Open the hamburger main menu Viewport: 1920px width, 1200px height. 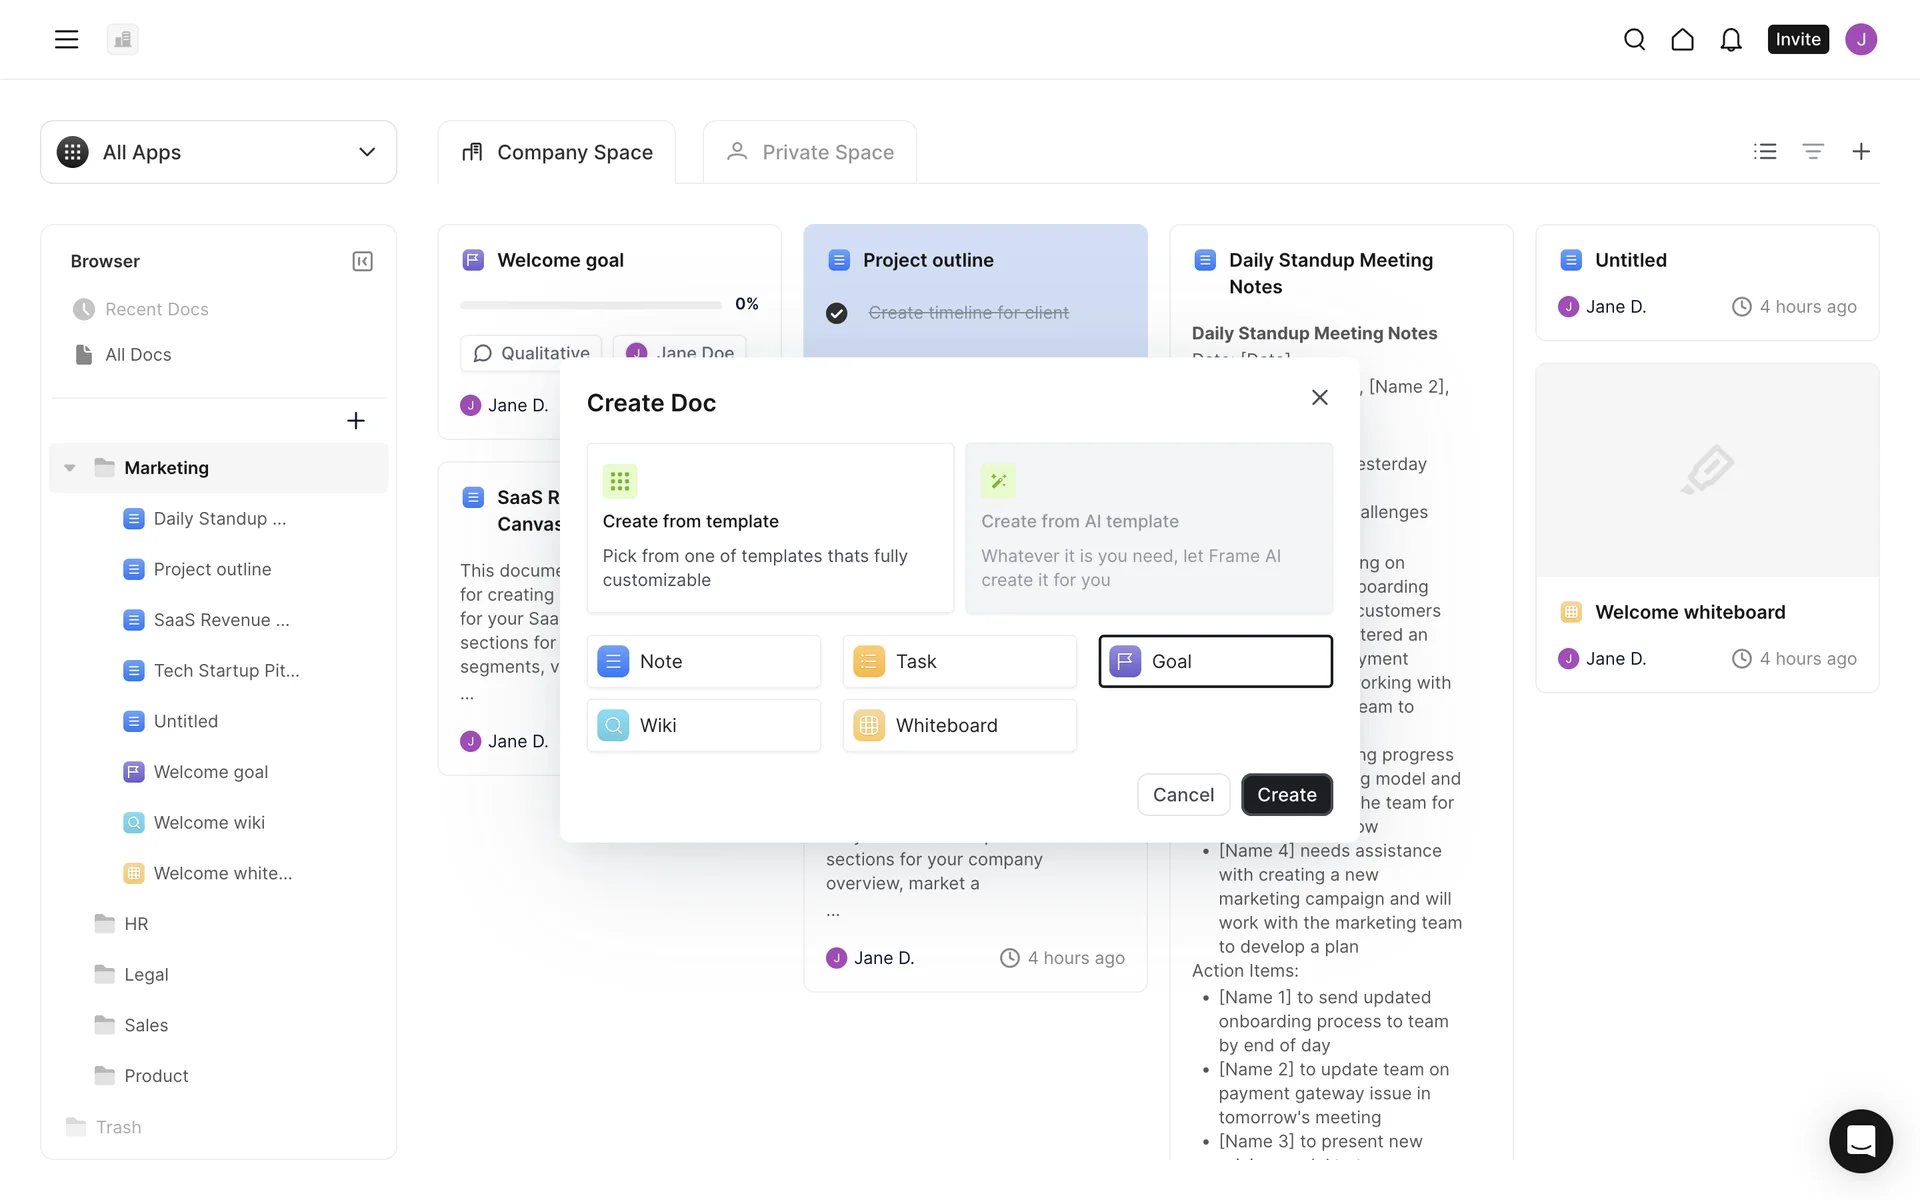(x=66, y=39)
